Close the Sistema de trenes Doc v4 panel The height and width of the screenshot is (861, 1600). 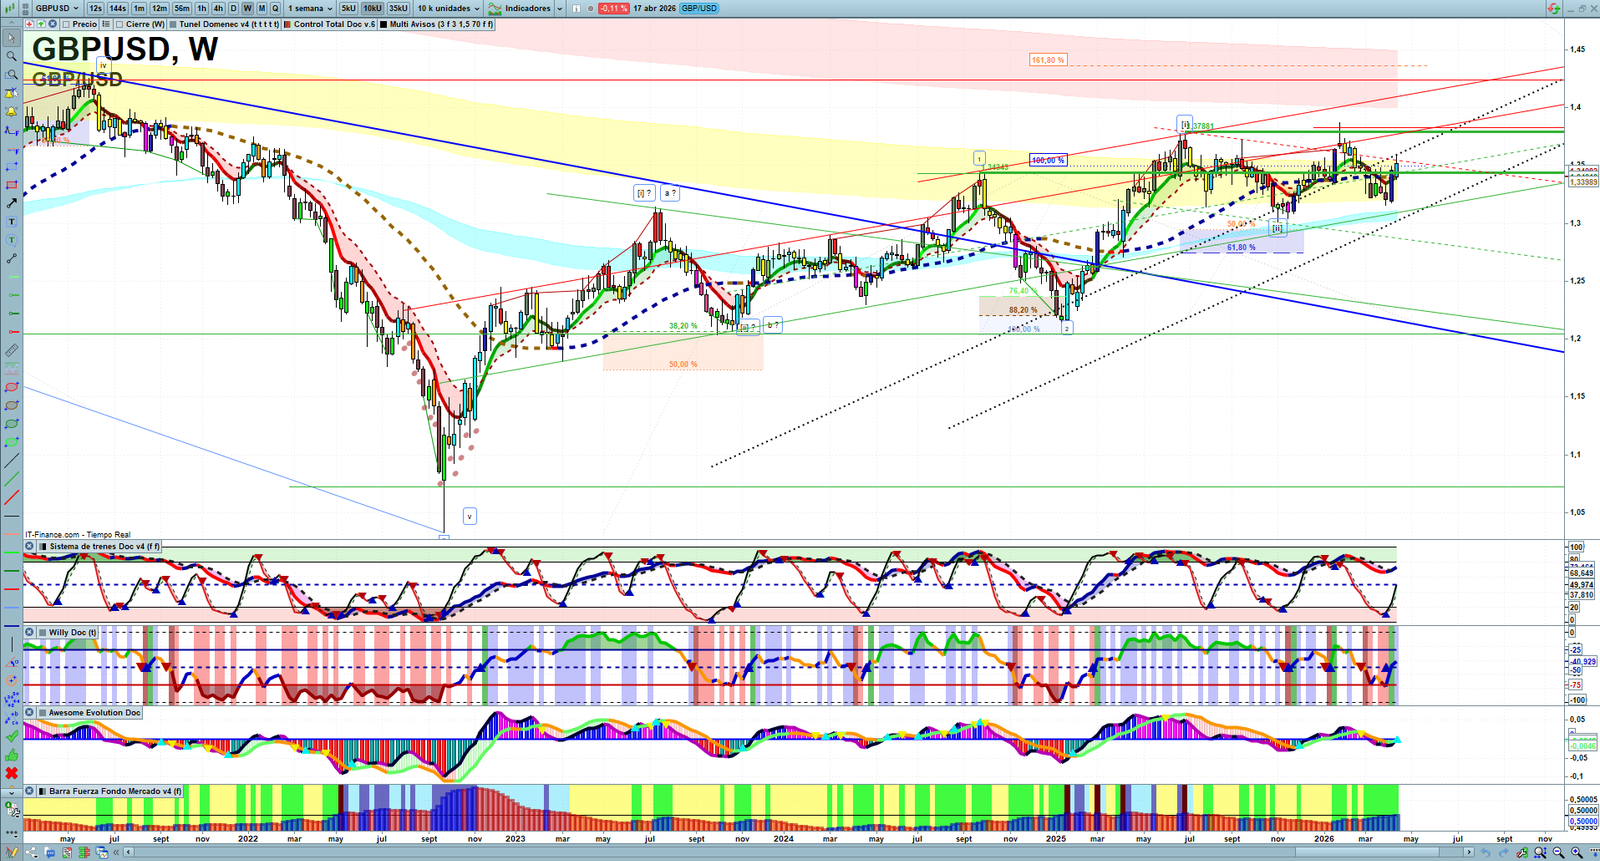[x=30, y=547]
